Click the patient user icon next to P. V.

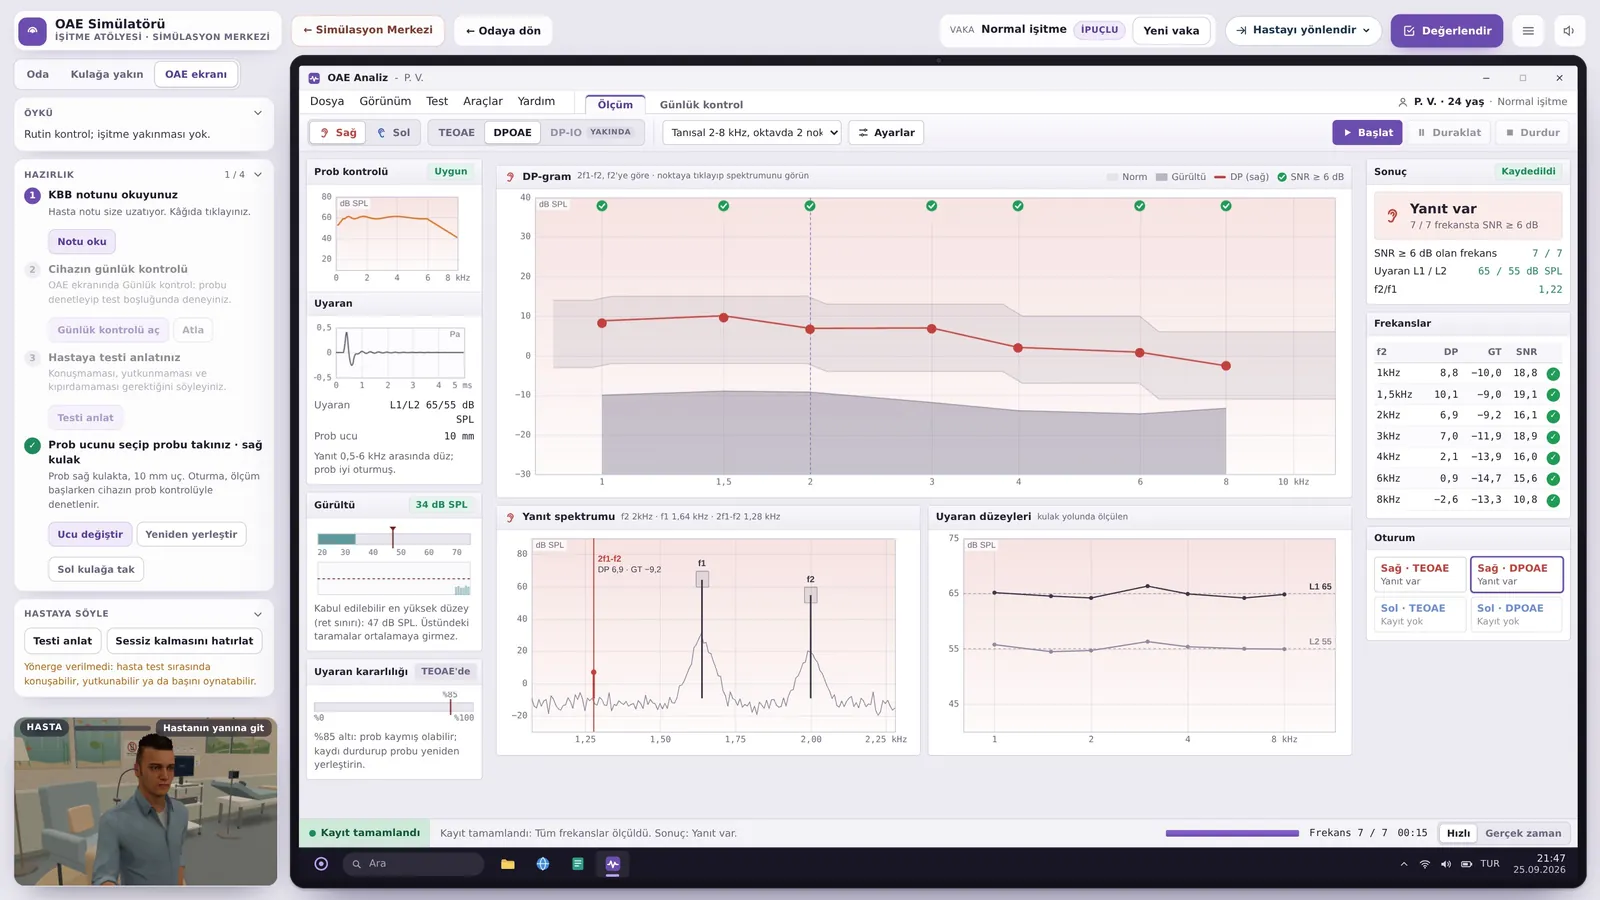pyautogui.click(x=1403, y=102)
